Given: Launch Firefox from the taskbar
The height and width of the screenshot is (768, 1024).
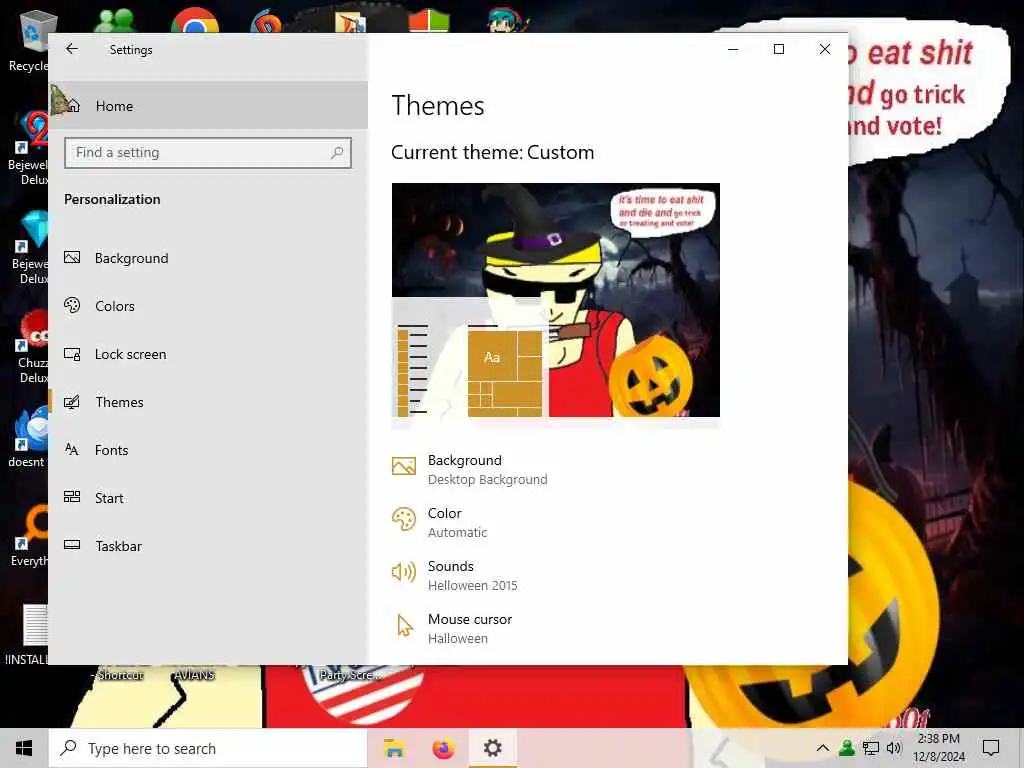Looking at the screenshot, I should (443, 748).
